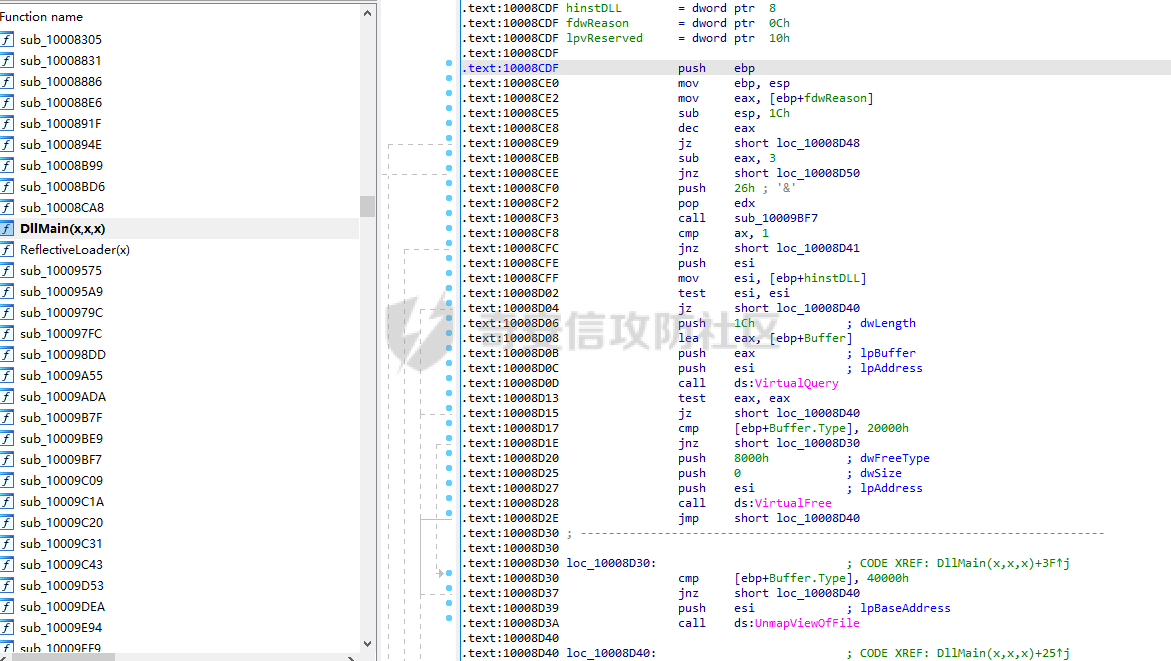Click the function icon next to DllMain(x,x,x)
Image resolution: width=1171 pixels, height=661 pixels.
point(7,229)
